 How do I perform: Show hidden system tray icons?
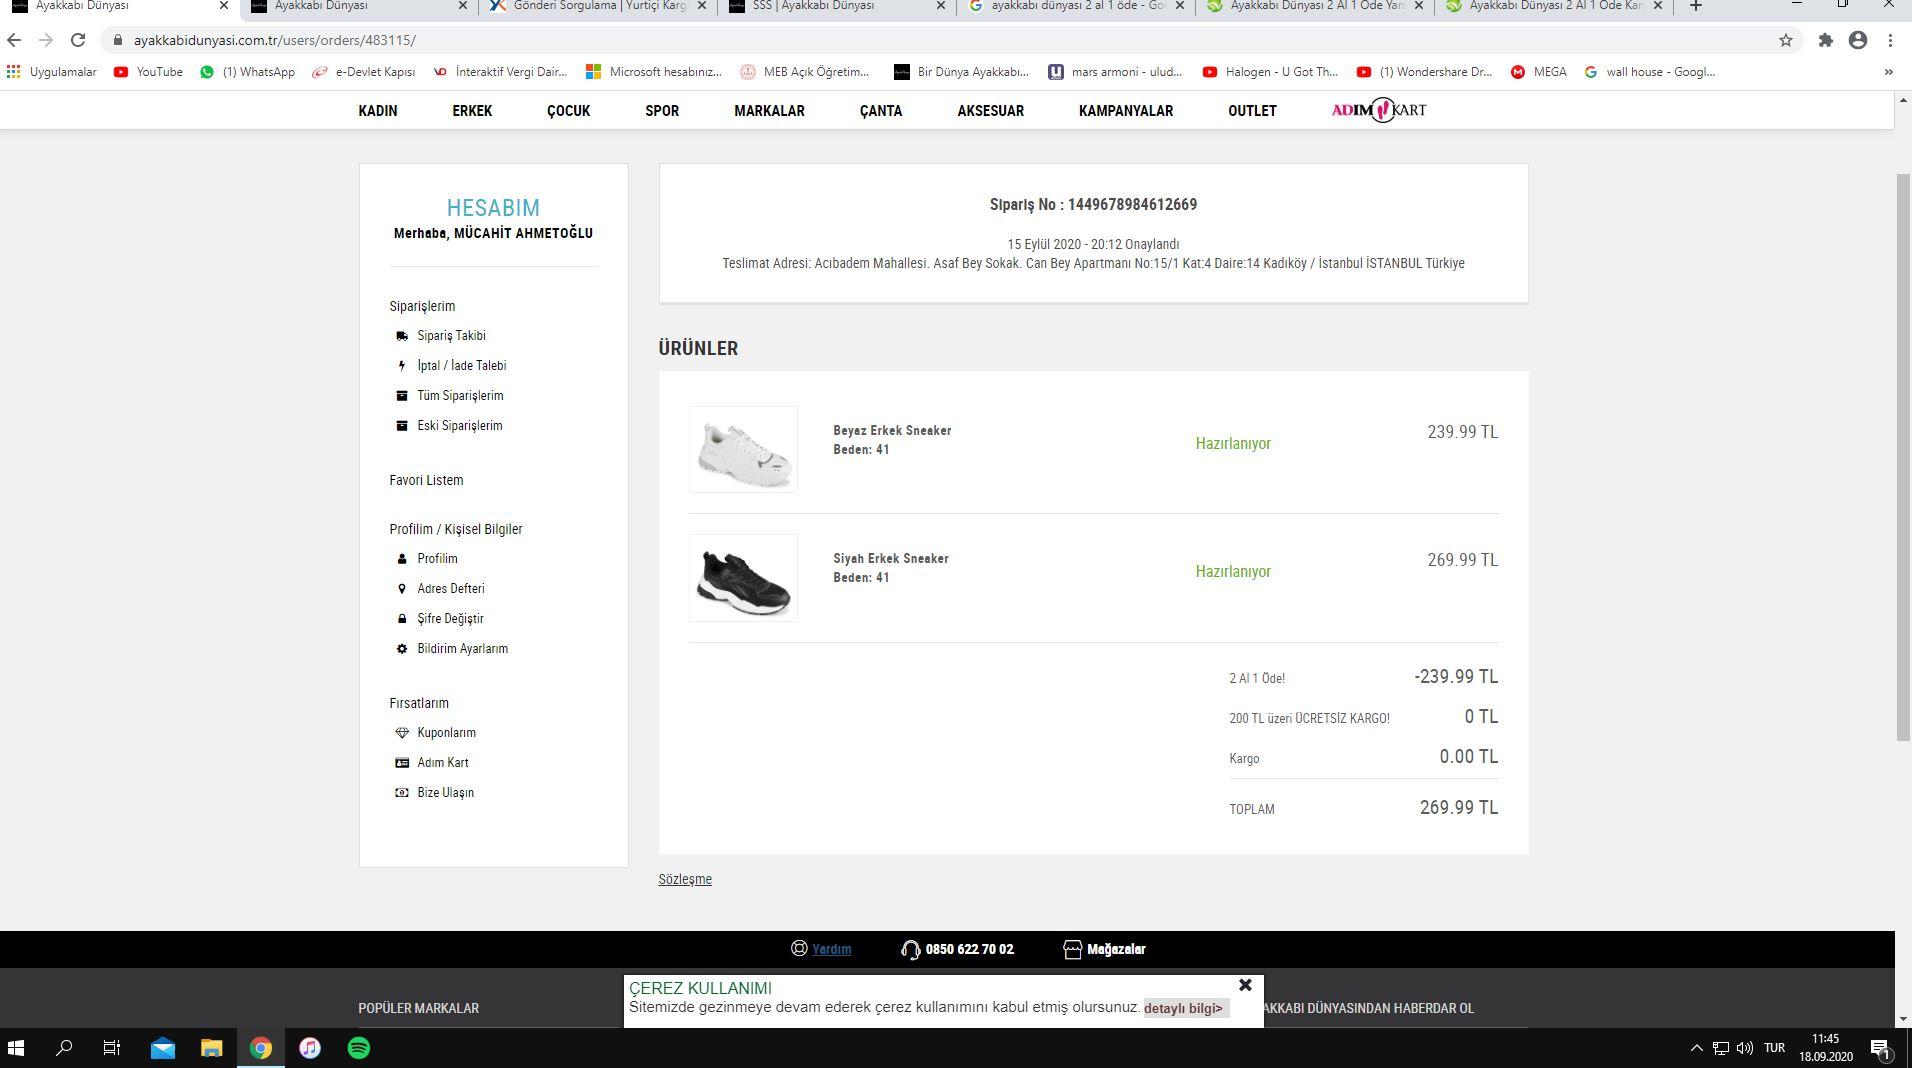(1696, 1048)
